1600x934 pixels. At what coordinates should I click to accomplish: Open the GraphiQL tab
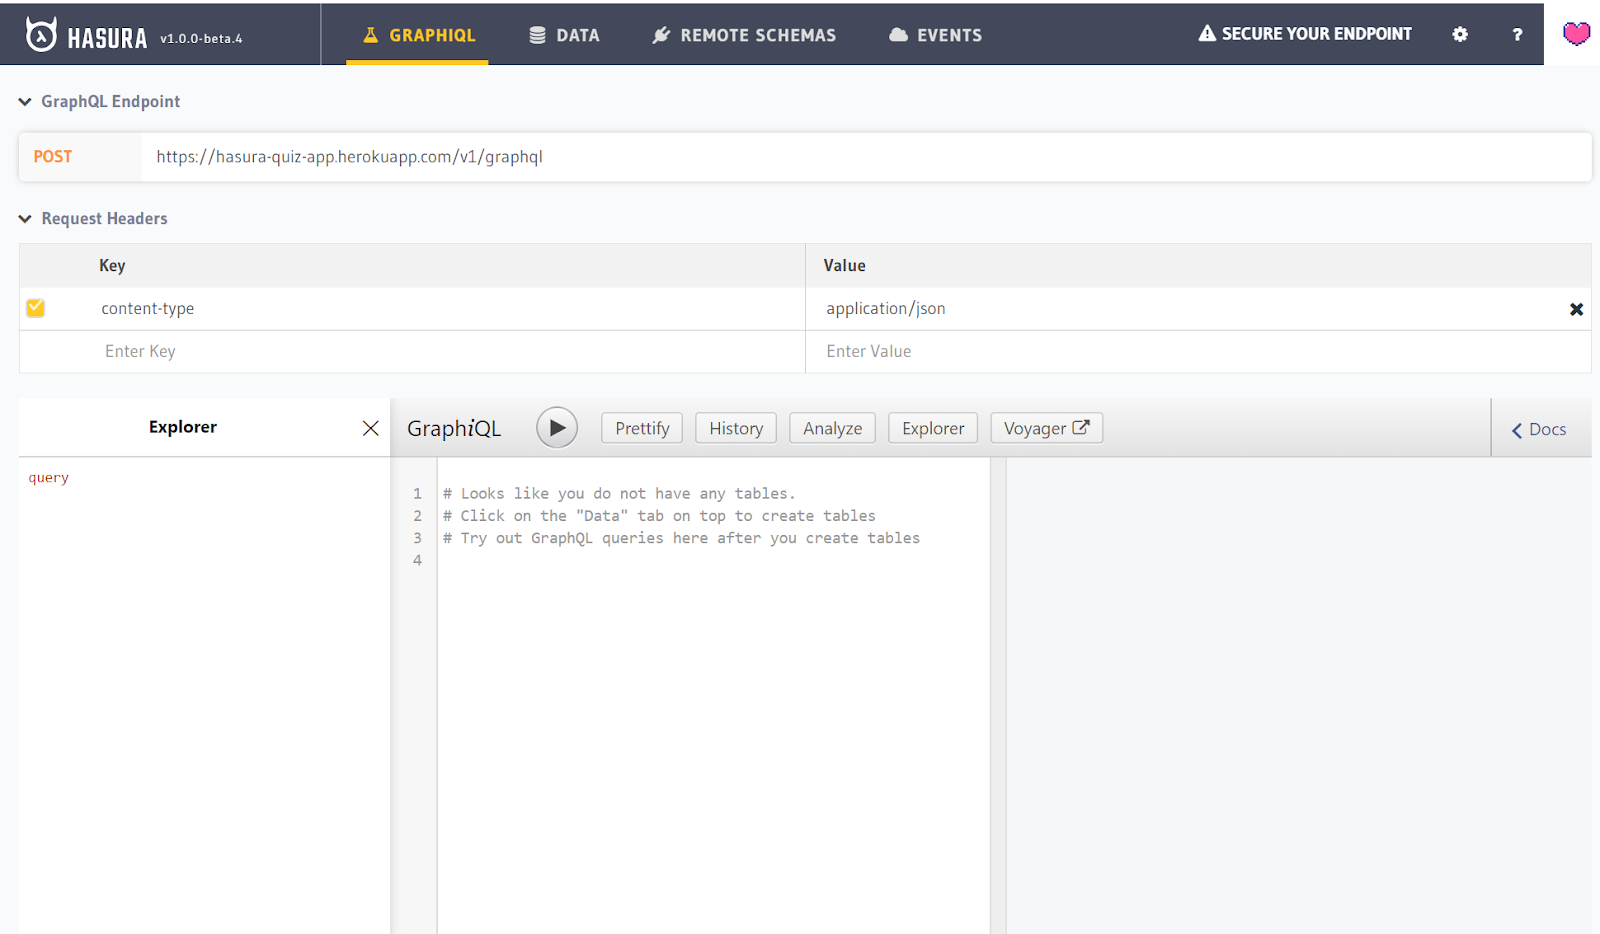point(418,35)
